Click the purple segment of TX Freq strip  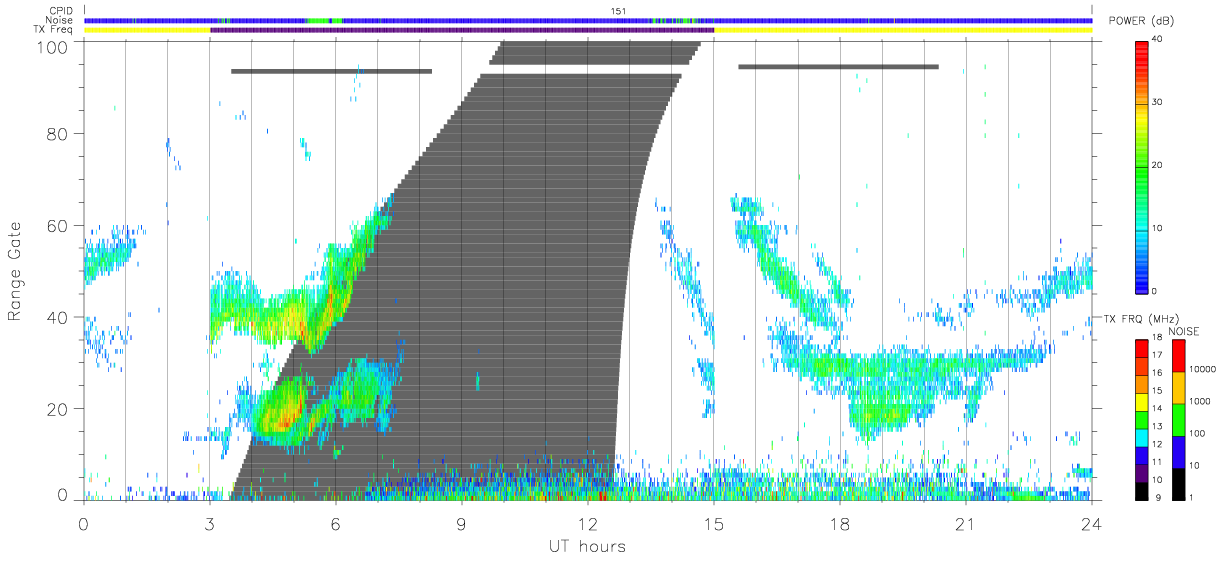[x=462, y=30]
